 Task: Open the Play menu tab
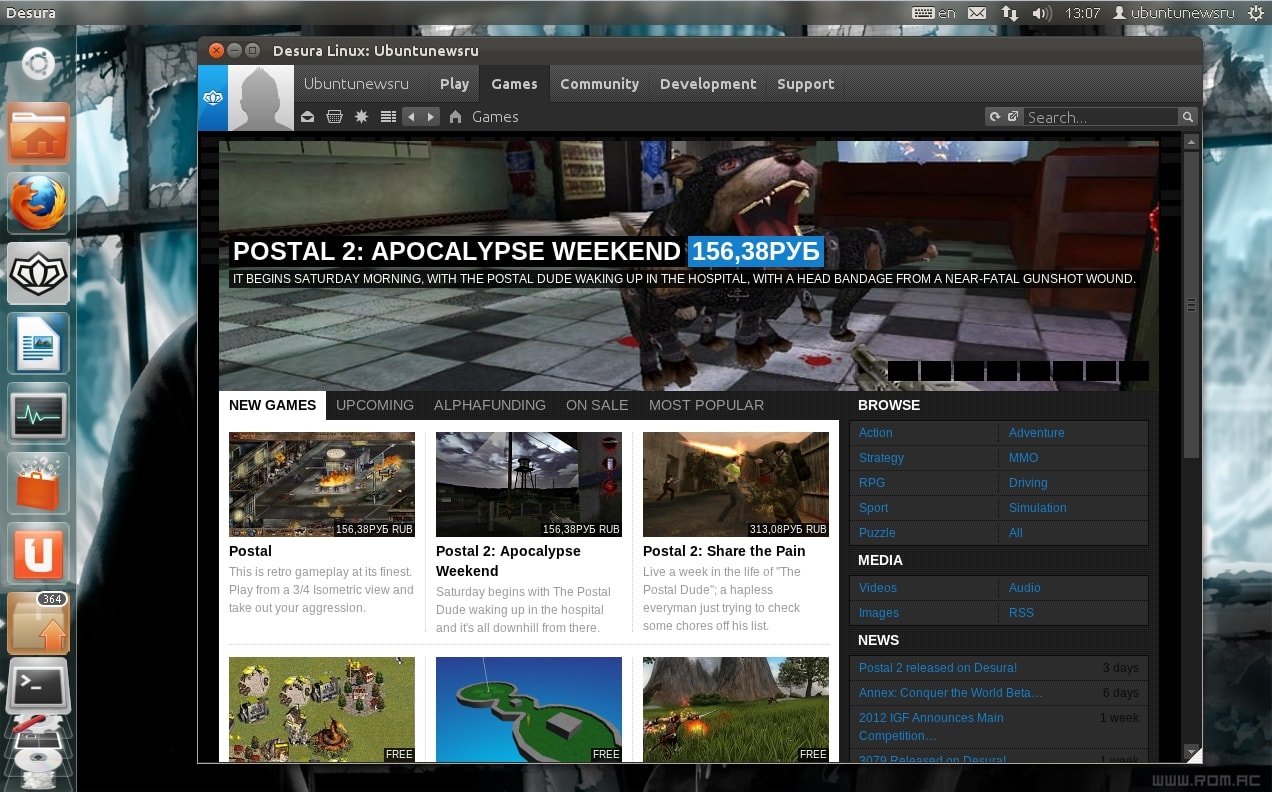(x=454, y=84)
